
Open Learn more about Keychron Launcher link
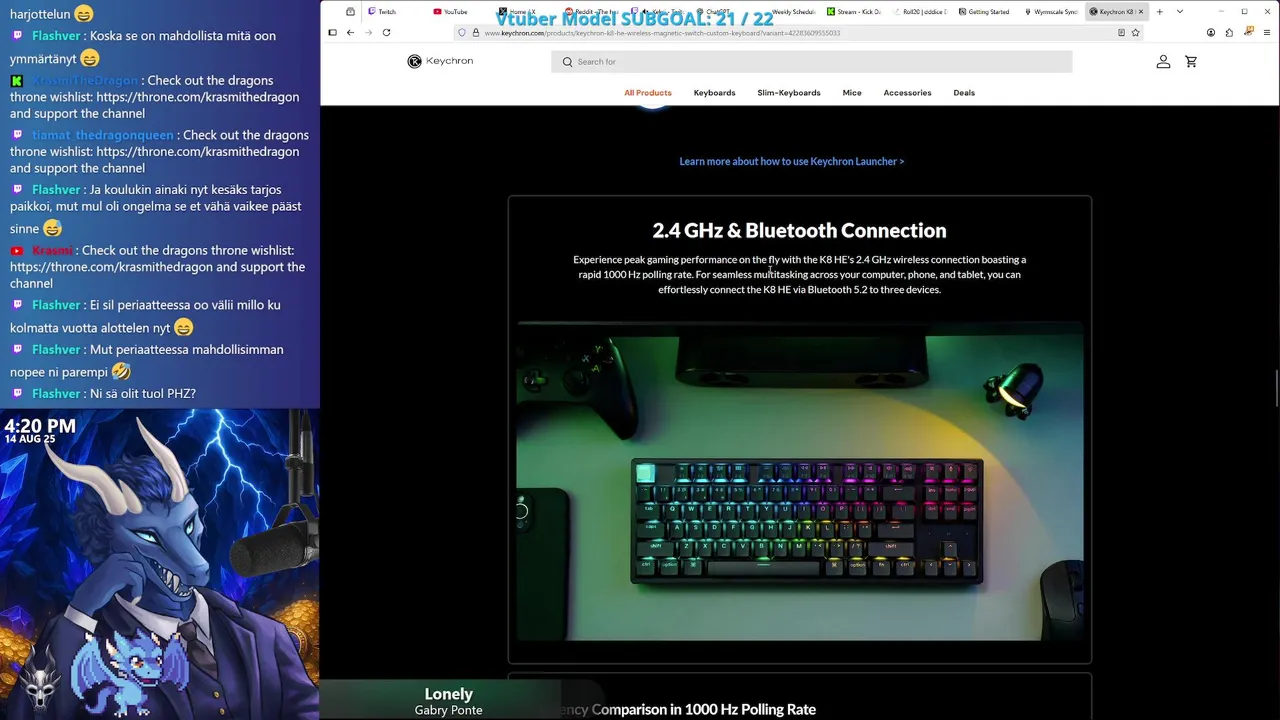pos(792,161)
